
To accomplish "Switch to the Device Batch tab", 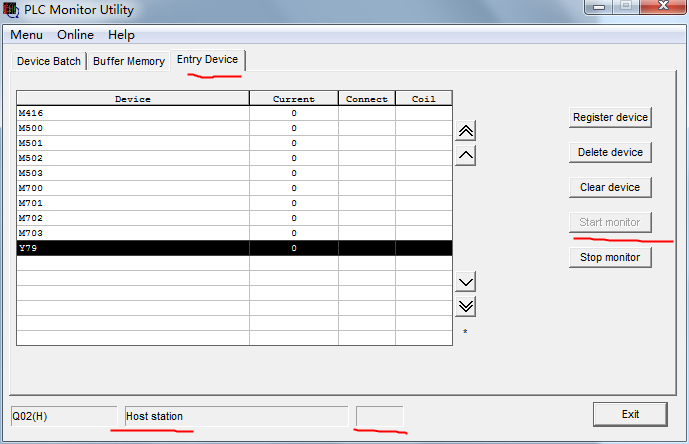I will [x=48, y=61].
